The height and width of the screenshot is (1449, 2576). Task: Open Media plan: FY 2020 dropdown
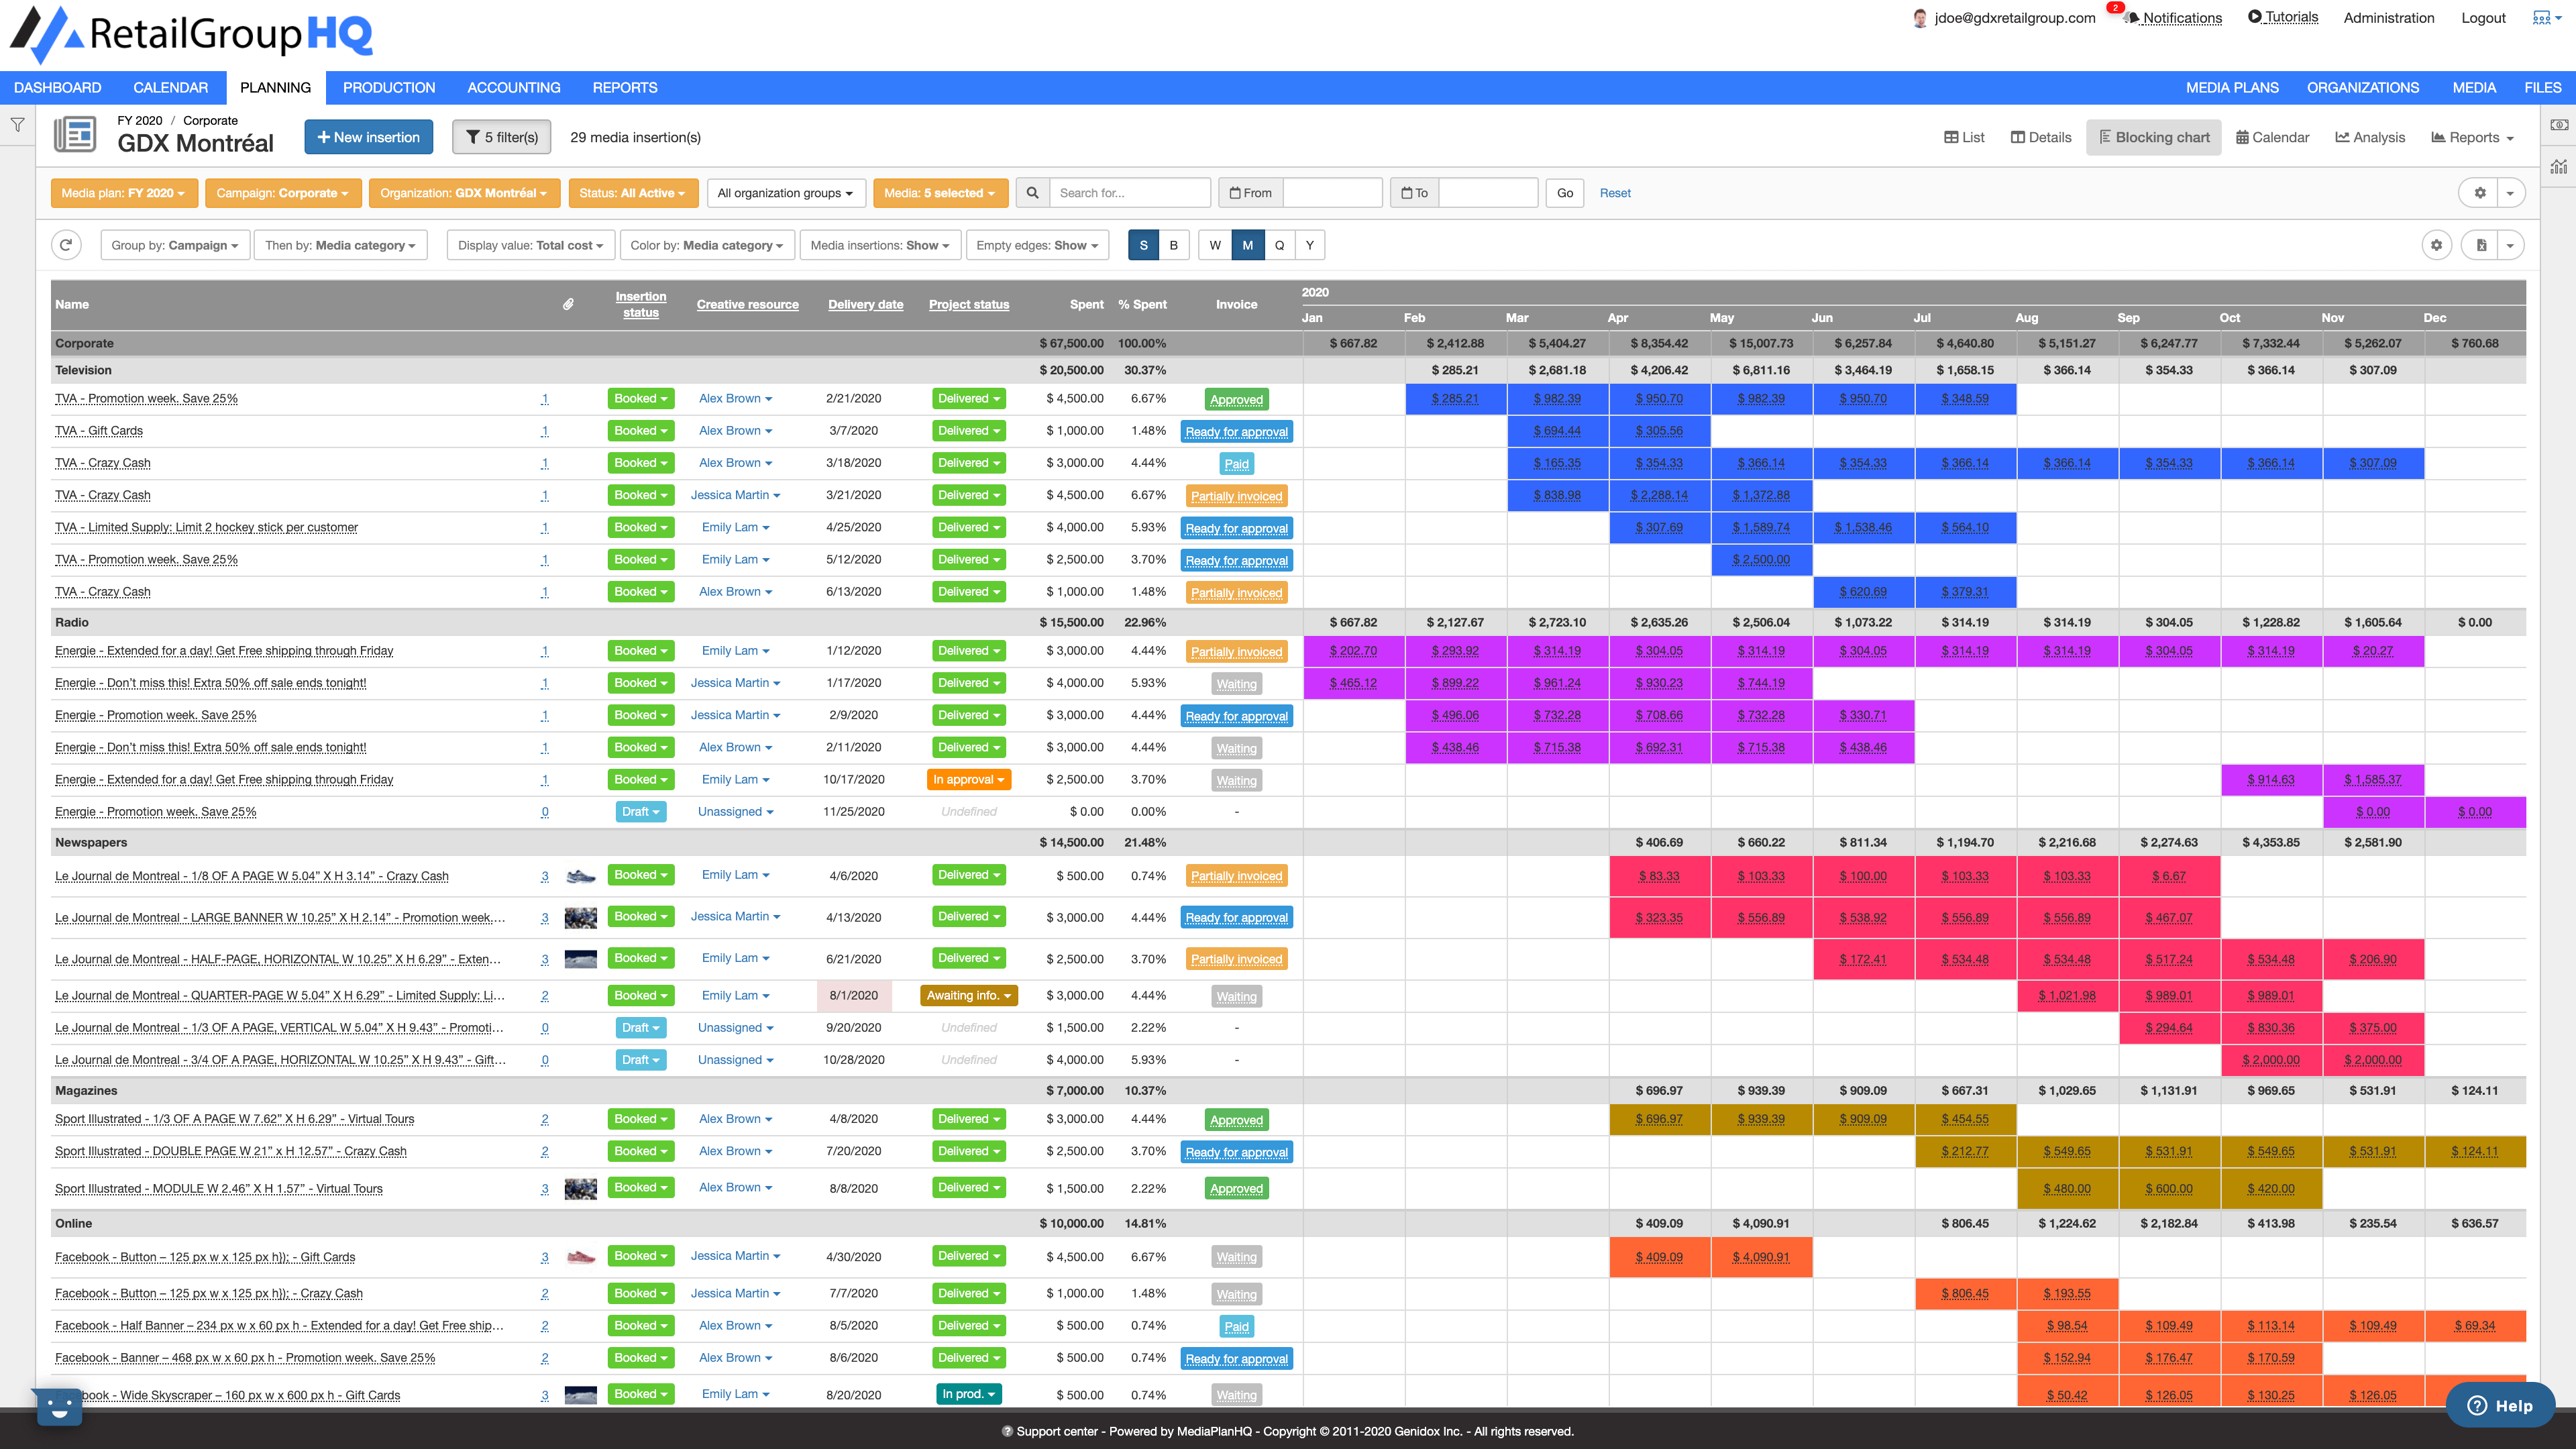124,193
